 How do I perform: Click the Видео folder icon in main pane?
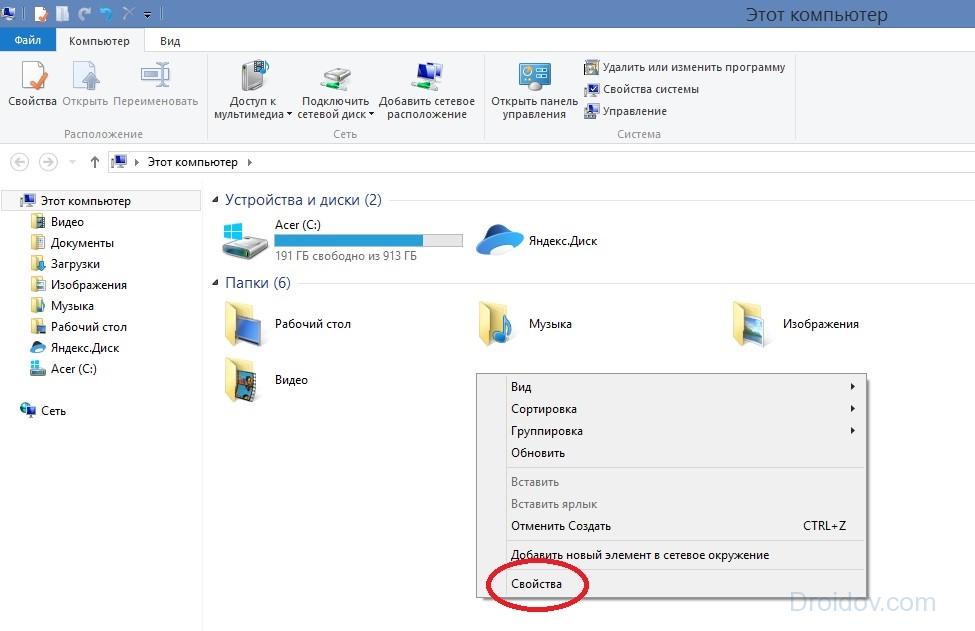(243, 379)
